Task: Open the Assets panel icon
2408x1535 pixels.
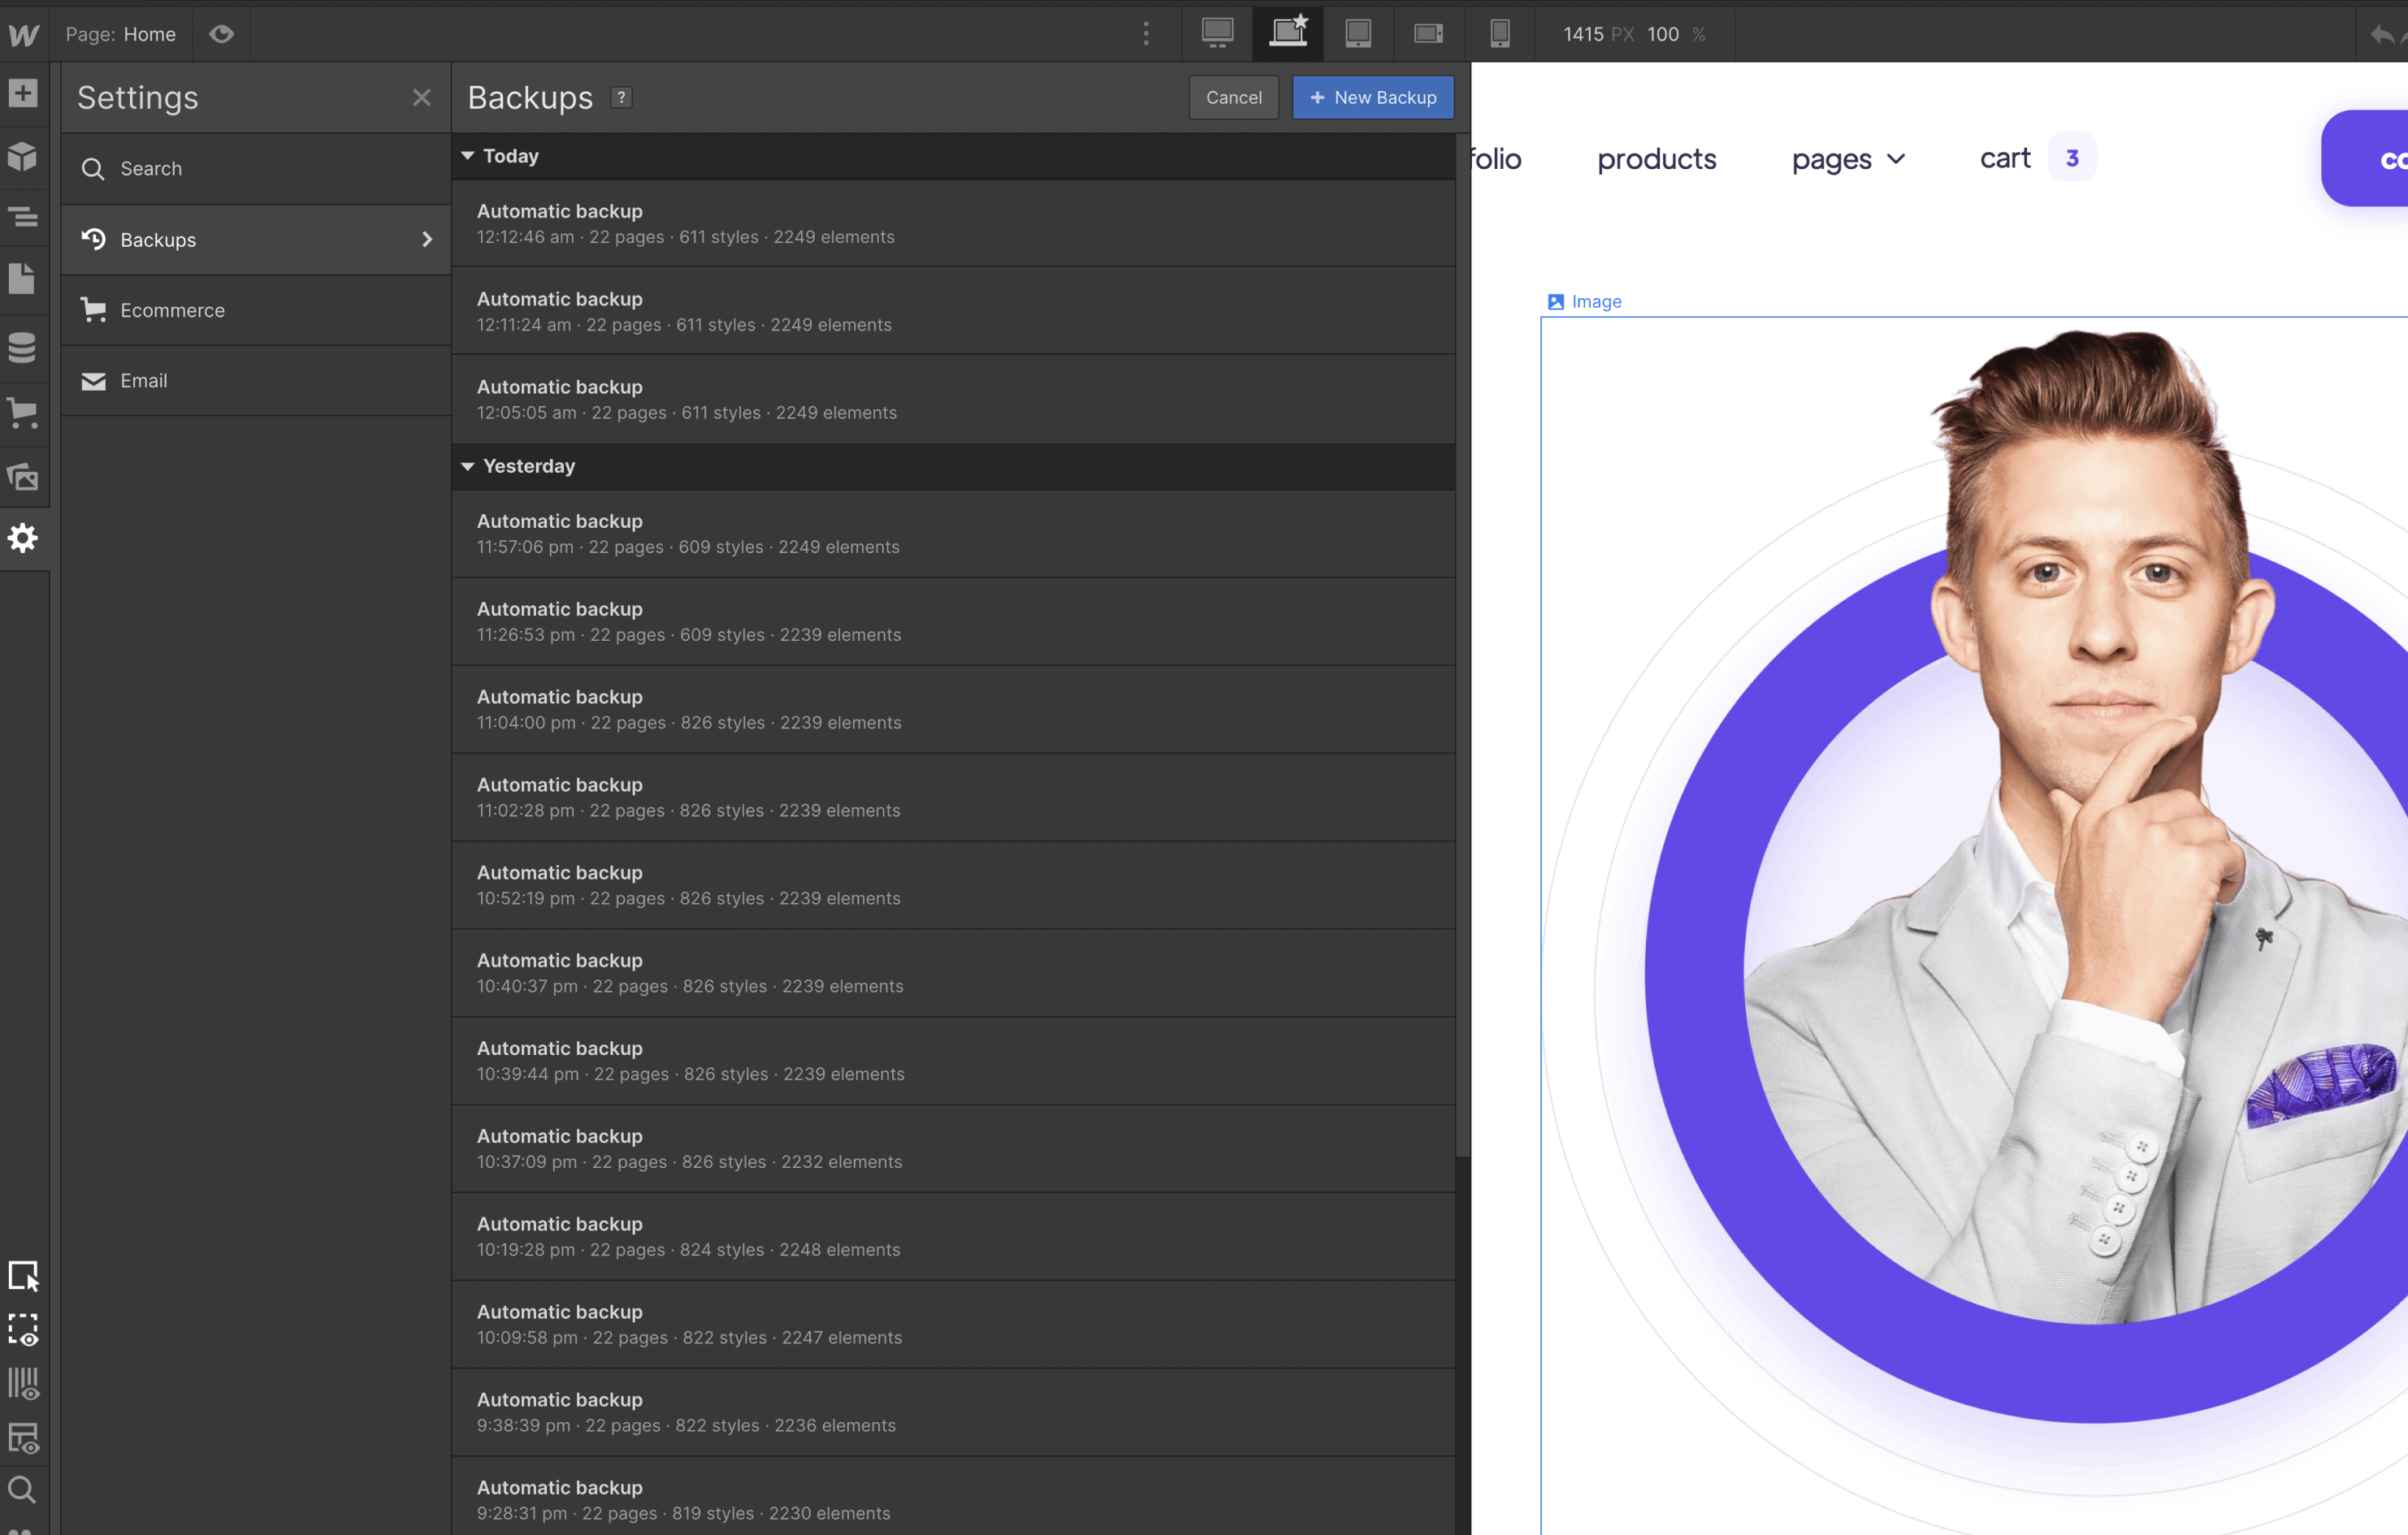Action: click(23, 477)
